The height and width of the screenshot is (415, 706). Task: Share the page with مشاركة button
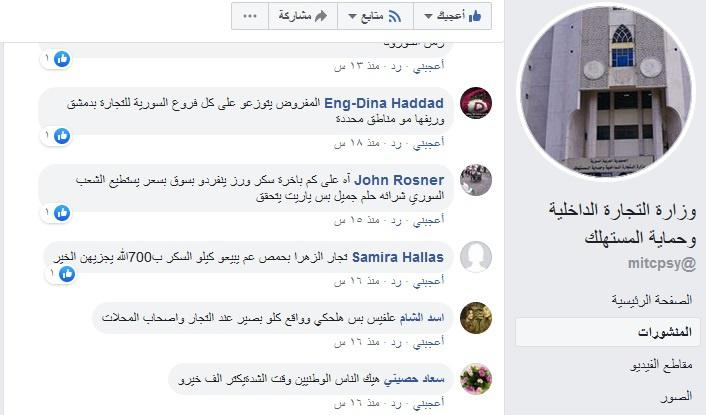(x=303, y=16)
